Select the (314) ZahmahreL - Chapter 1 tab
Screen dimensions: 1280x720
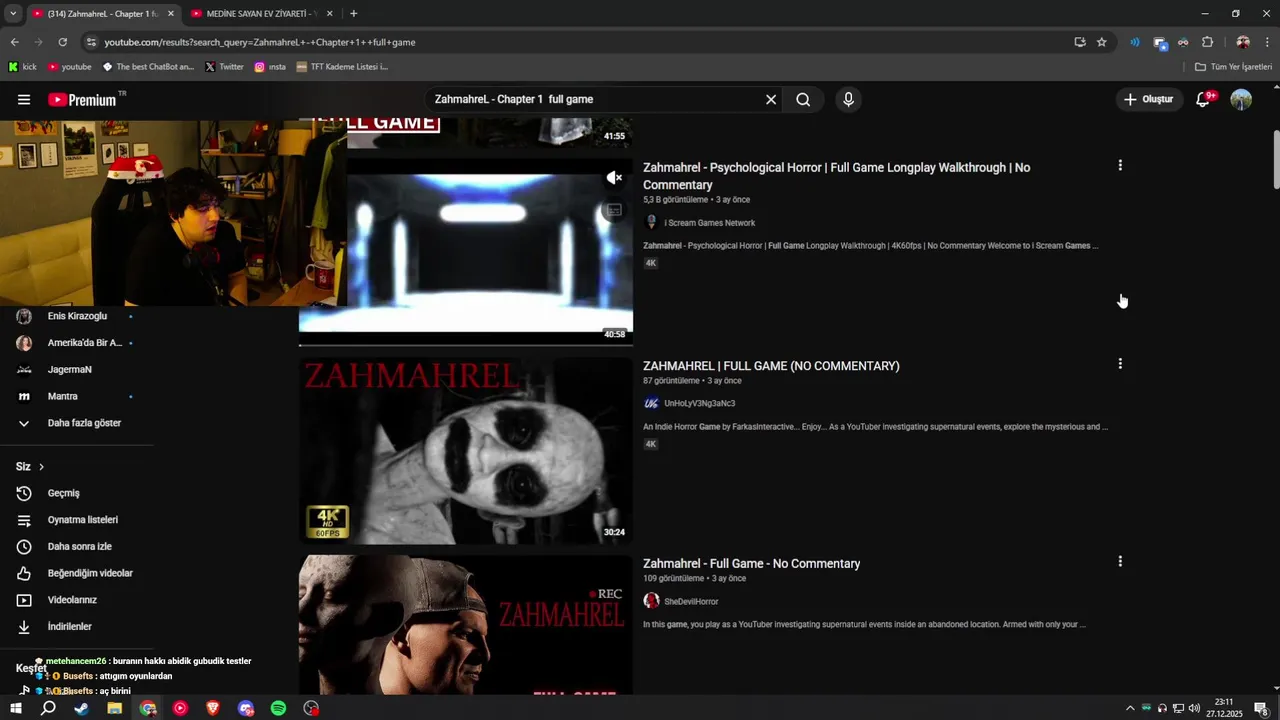(104, 14)
